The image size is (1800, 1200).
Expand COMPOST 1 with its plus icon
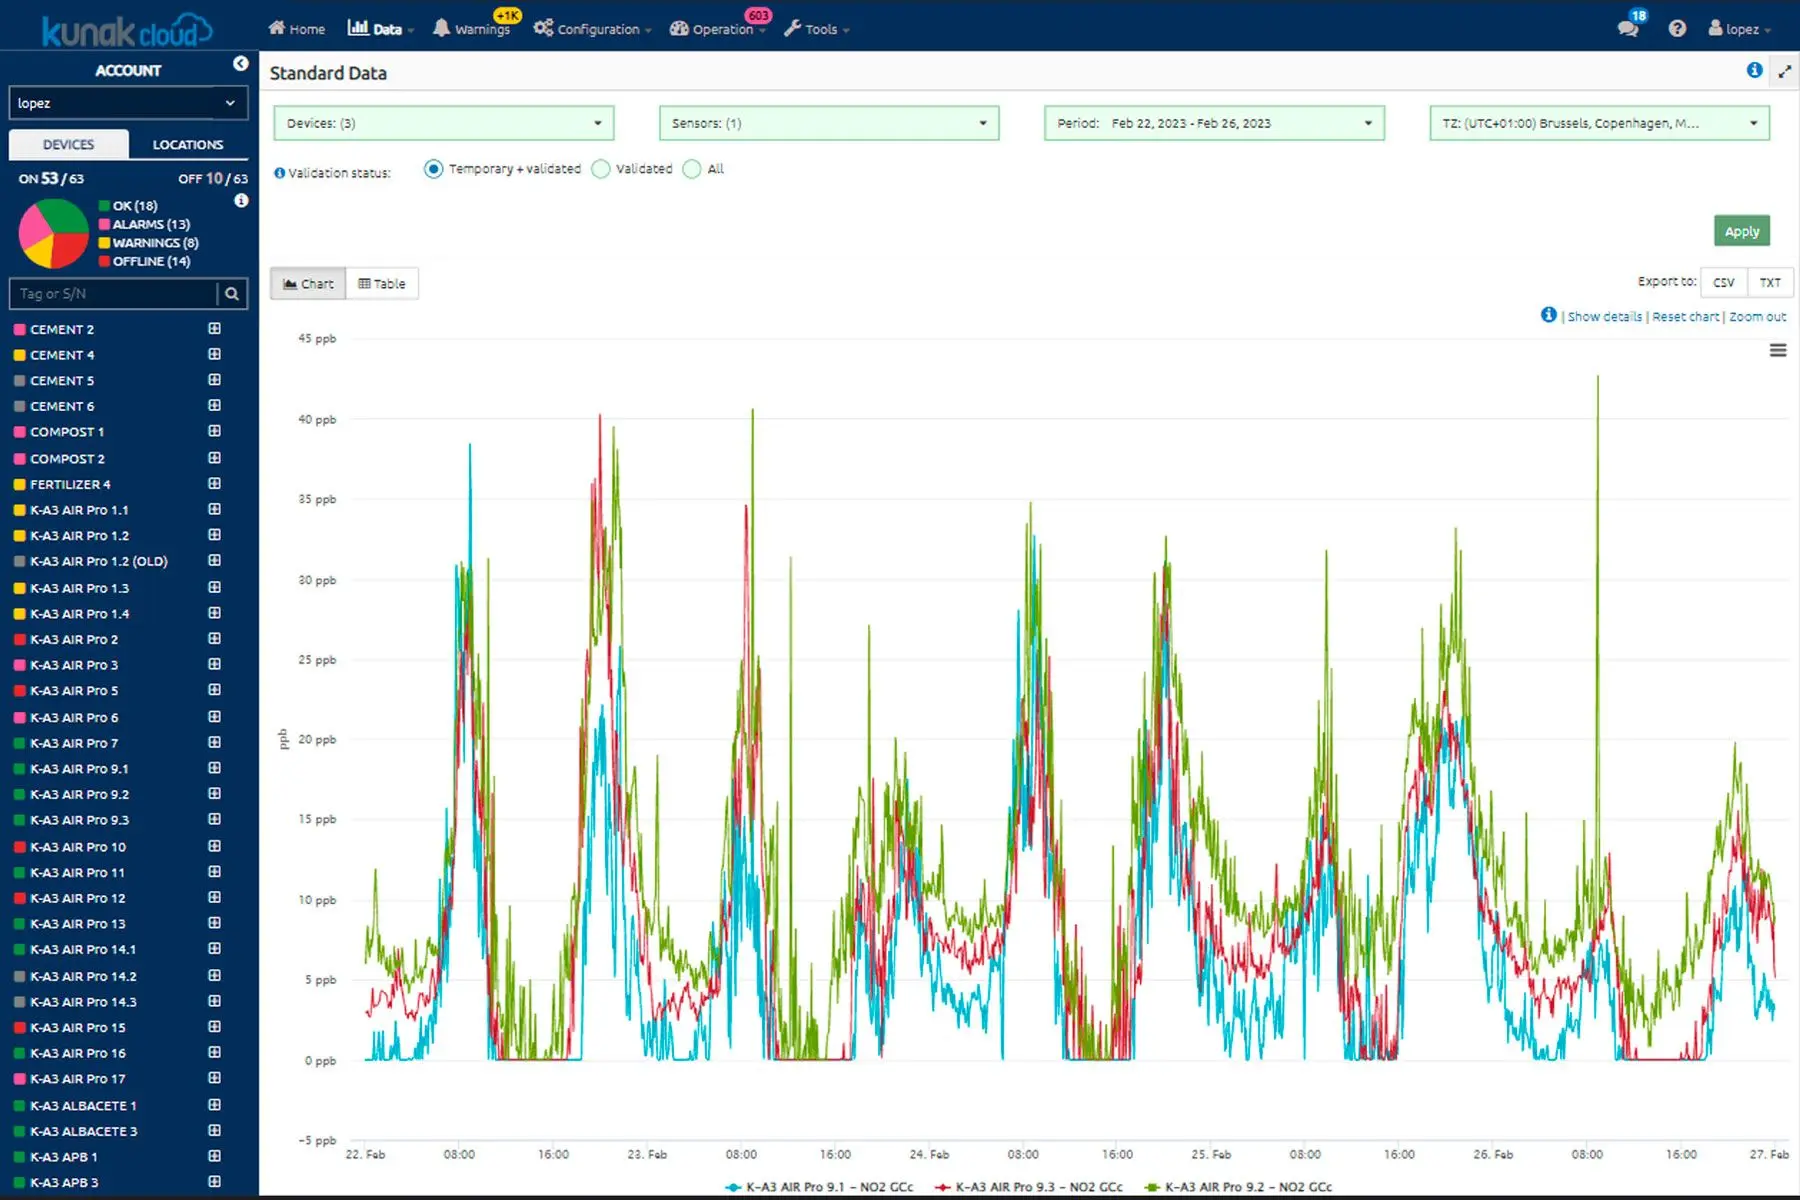click(214, 431)
